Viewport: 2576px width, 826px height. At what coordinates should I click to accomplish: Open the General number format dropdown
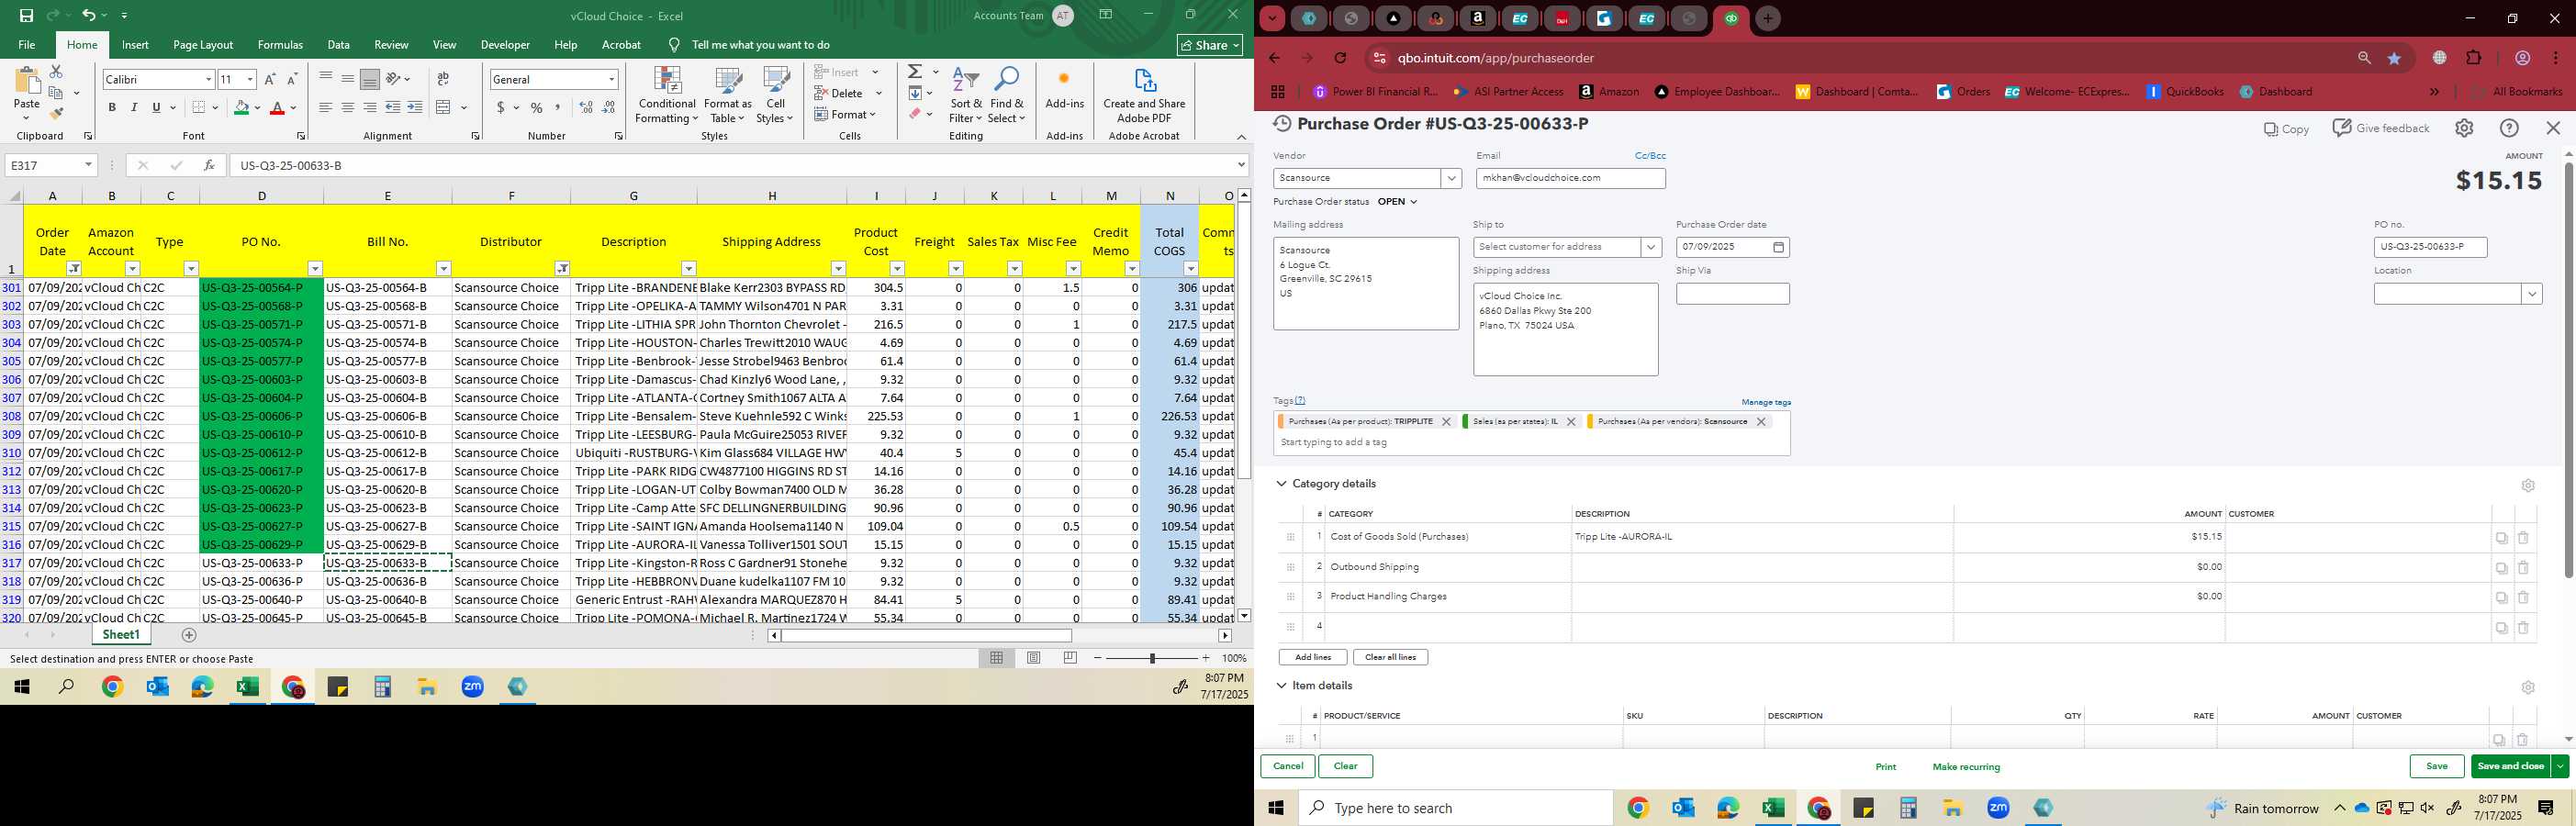[611, 79]
